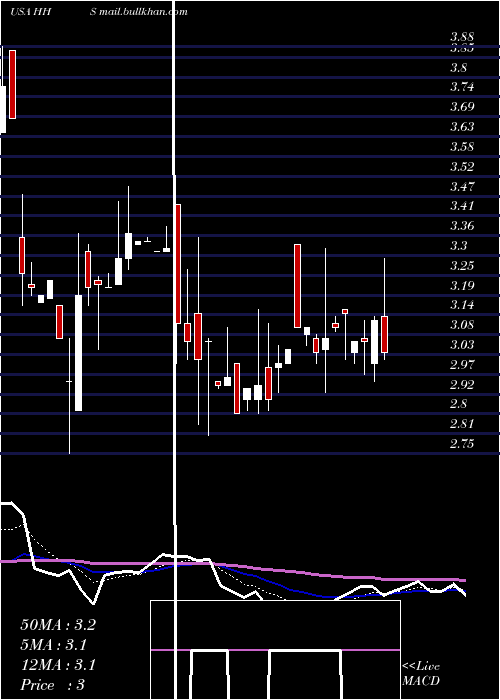This screenshot has width=500, height=700.
Task: Click the 5MA : 3.1 readout
Action: click(54, 645)
